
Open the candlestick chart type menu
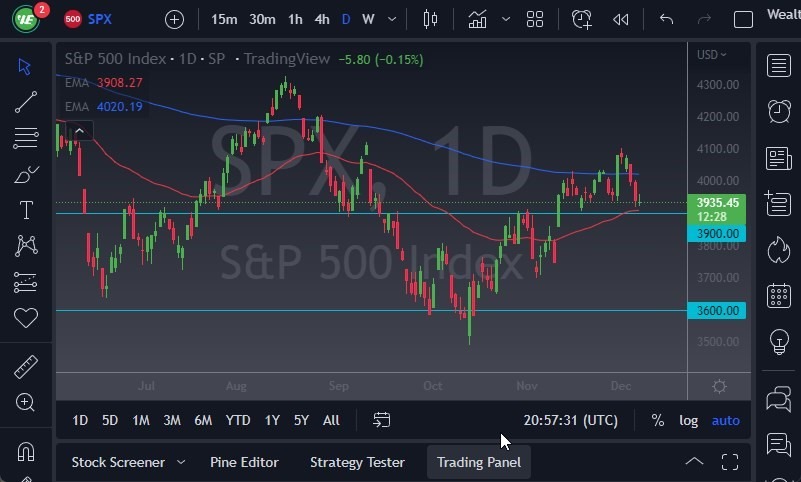[x=430, y=19]
